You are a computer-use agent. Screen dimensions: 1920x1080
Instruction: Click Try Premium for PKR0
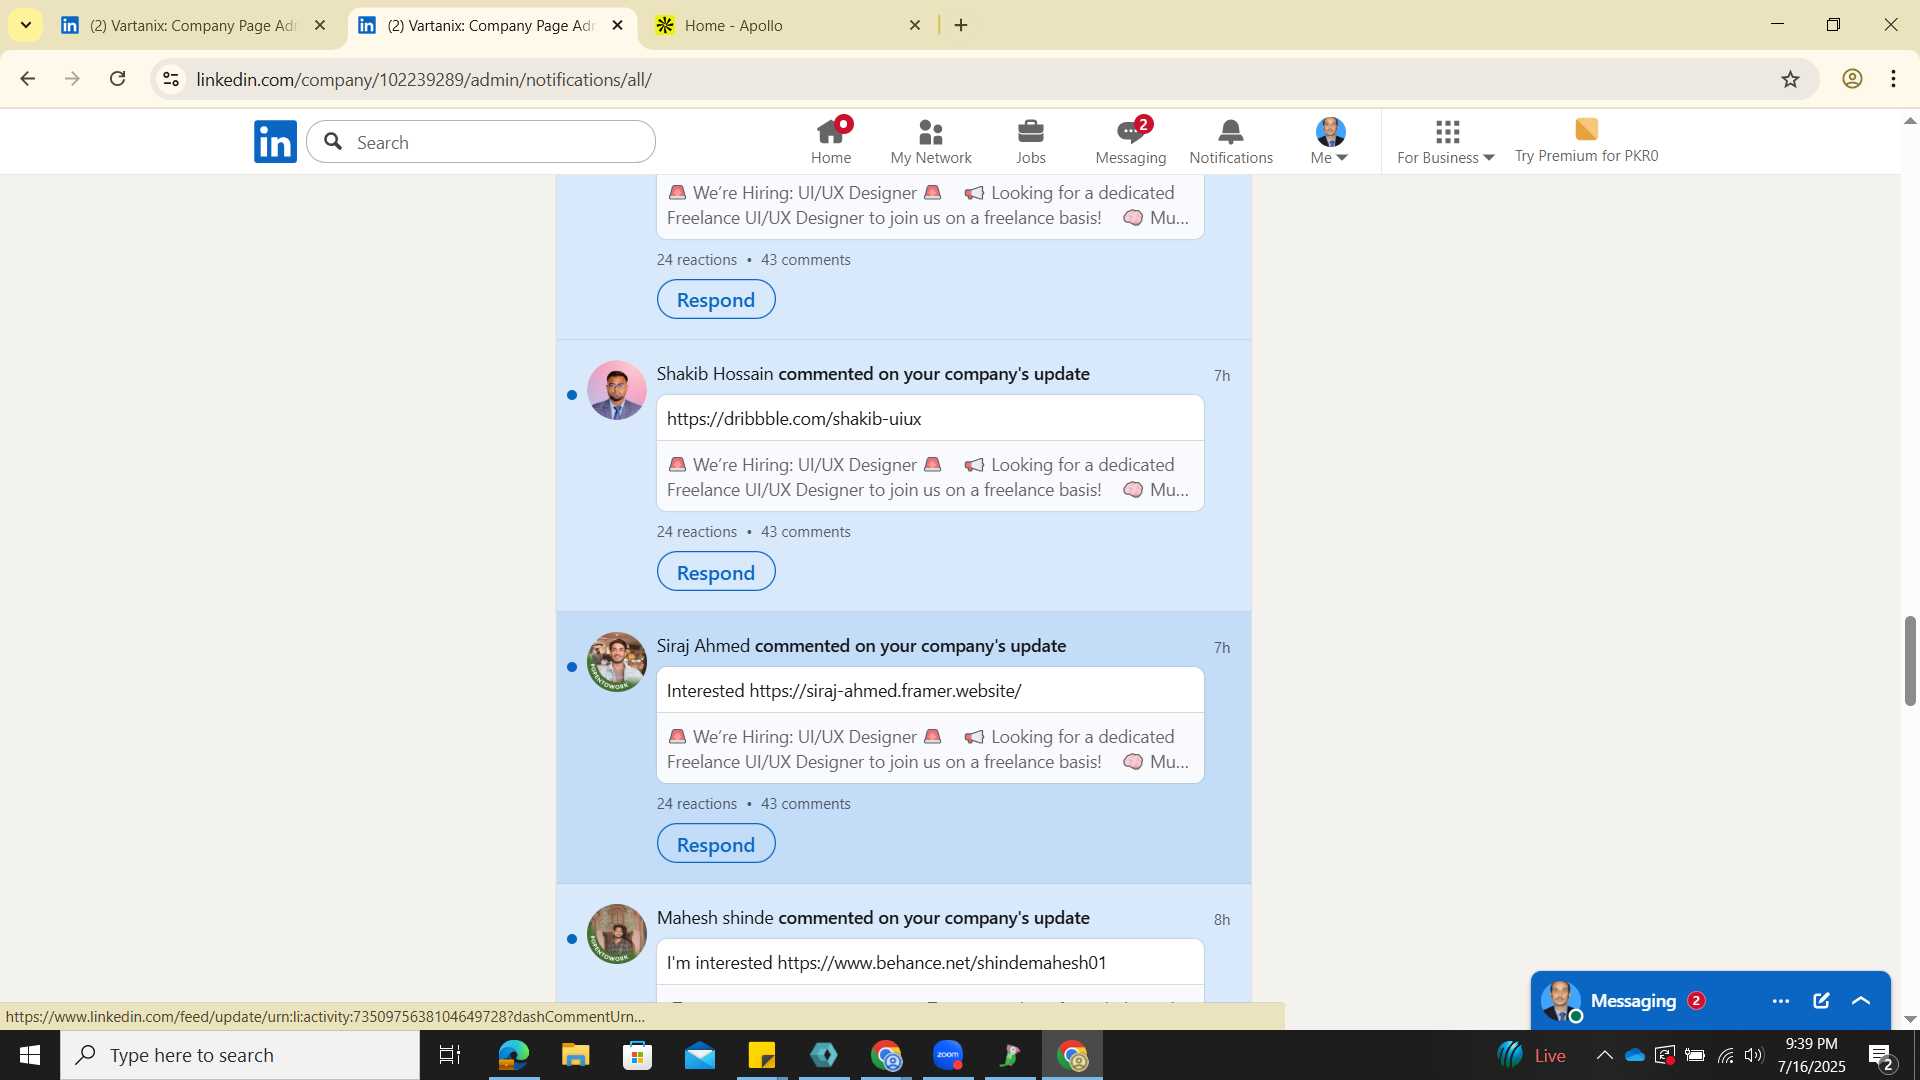tap(1586, 141)
